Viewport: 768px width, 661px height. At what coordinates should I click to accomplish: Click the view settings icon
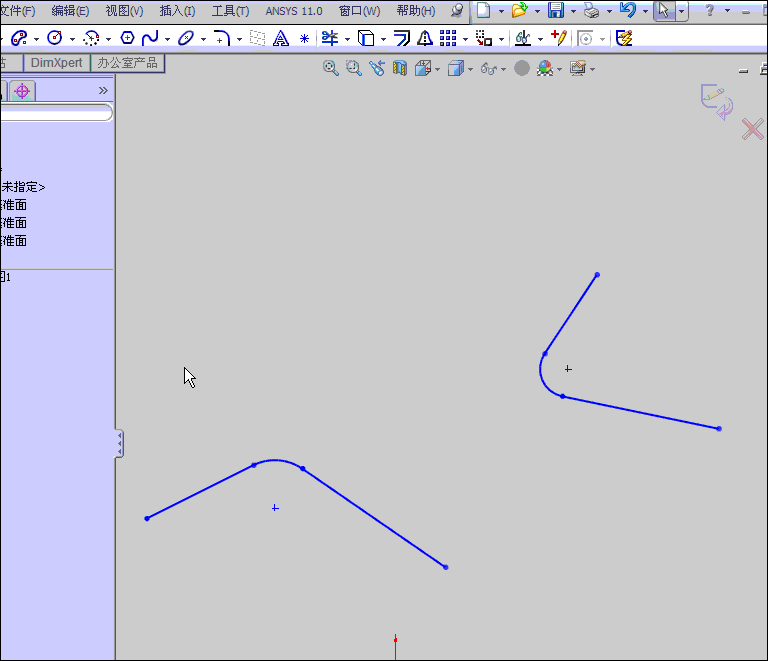tap(578, 68)
